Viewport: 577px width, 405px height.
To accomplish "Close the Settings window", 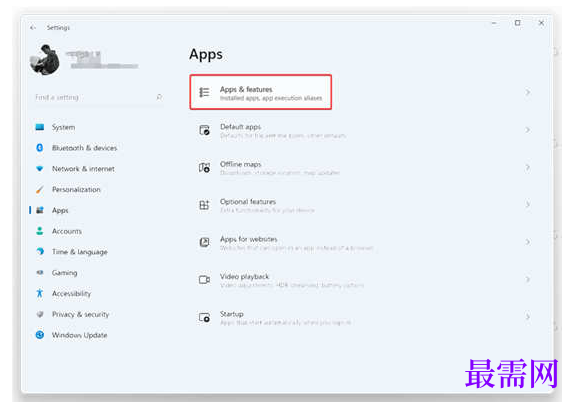I will 541,23.
